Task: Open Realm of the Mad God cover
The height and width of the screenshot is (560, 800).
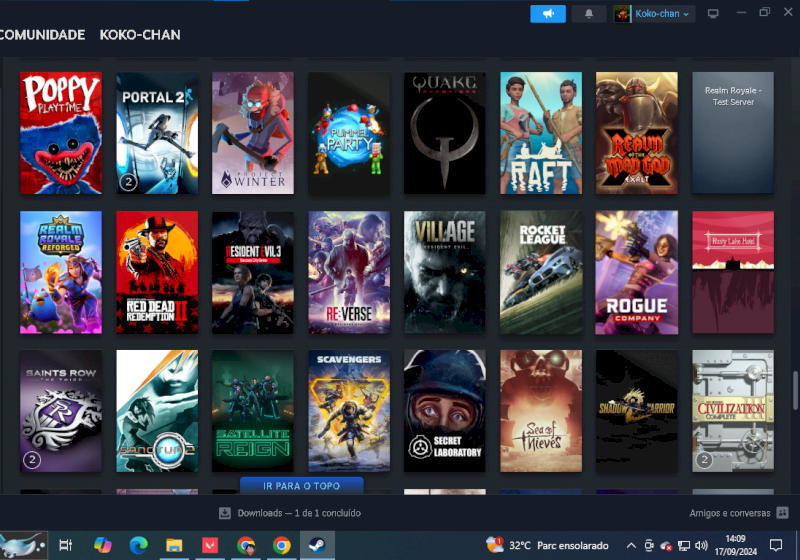Action: tap(637, 133)
